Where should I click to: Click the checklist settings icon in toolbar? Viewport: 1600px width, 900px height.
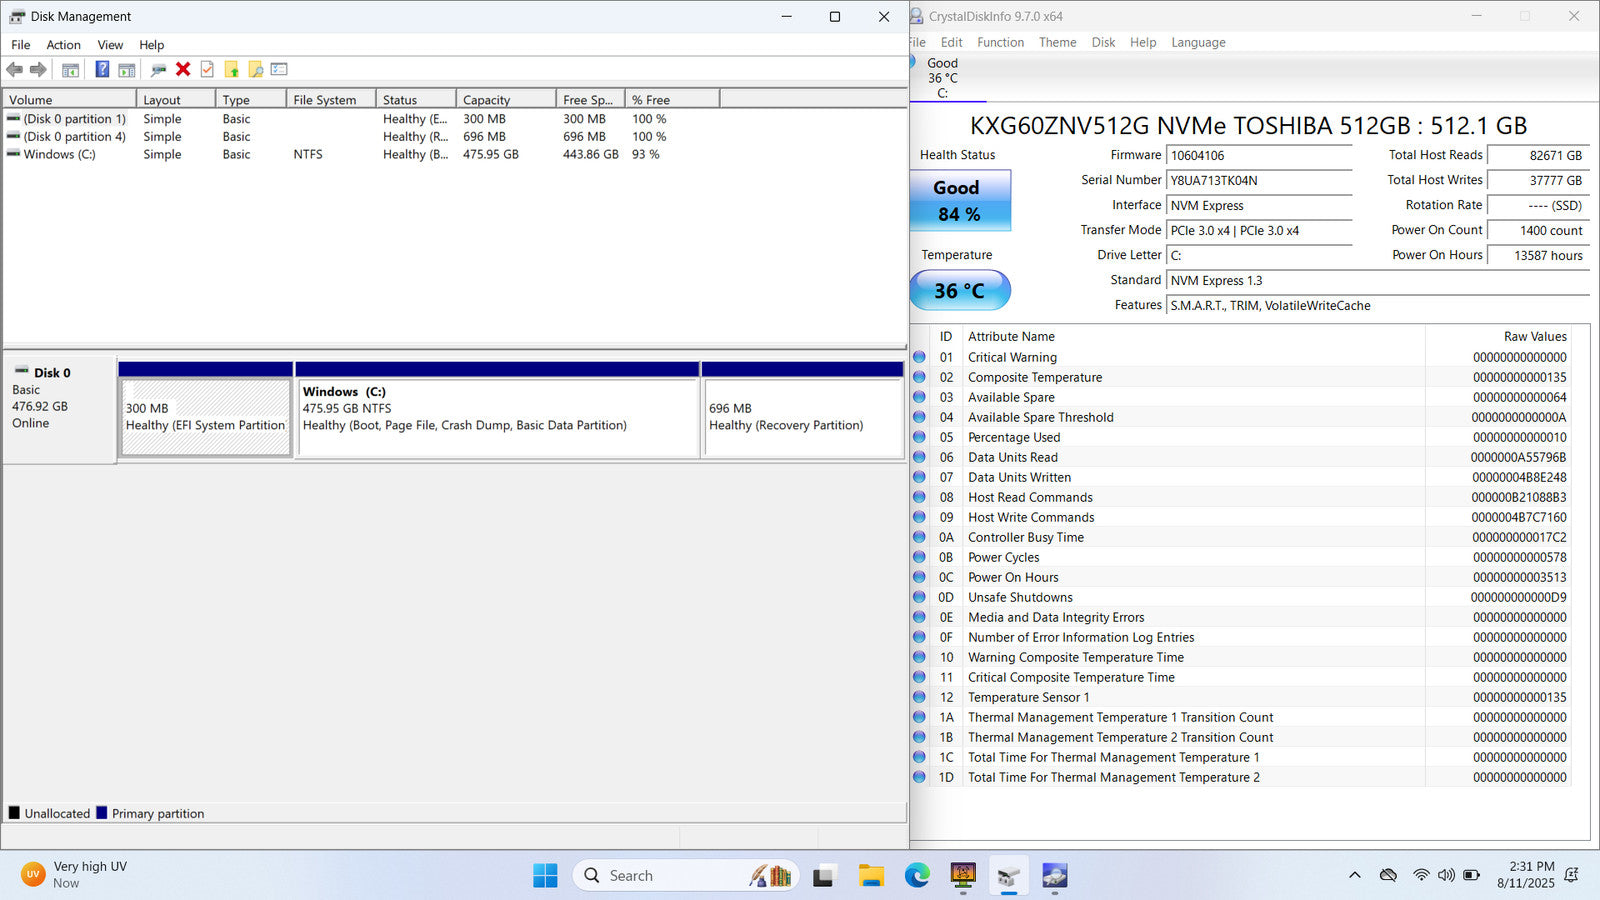point(279,69)
